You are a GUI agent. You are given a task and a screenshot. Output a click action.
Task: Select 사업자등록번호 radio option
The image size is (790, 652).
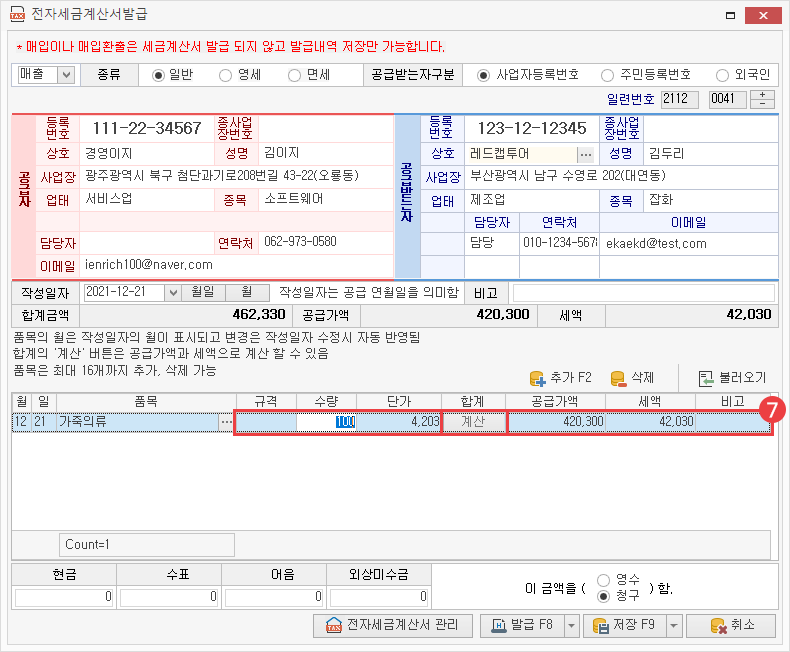[x=483, y=76]
